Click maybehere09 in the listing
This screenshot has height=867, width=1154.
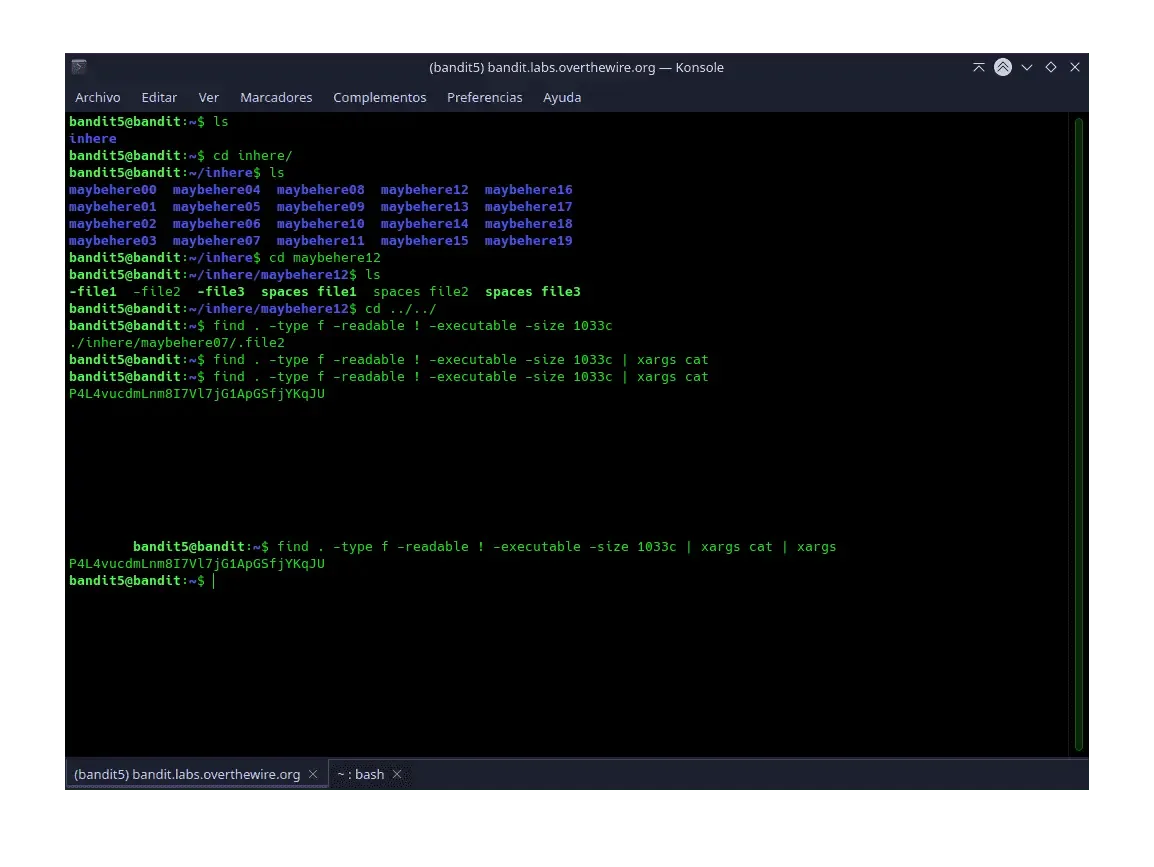coord(320,207)
